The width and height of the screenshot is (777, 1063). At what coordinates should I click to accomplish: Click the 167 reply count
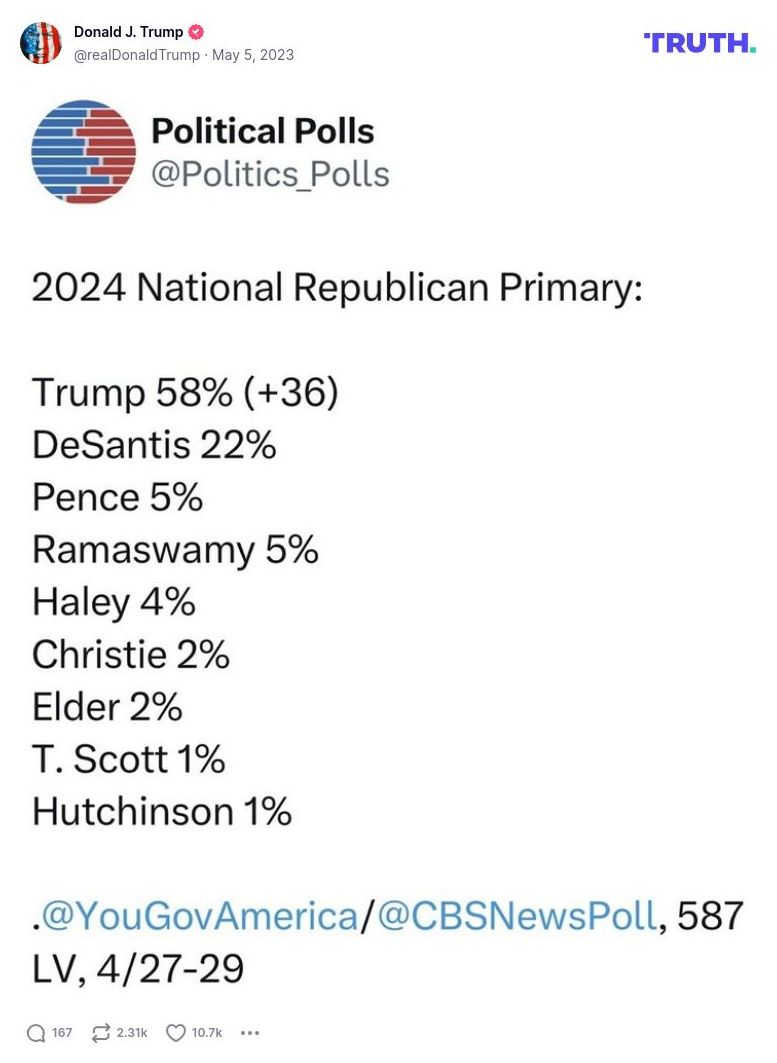coord(62,1032)
